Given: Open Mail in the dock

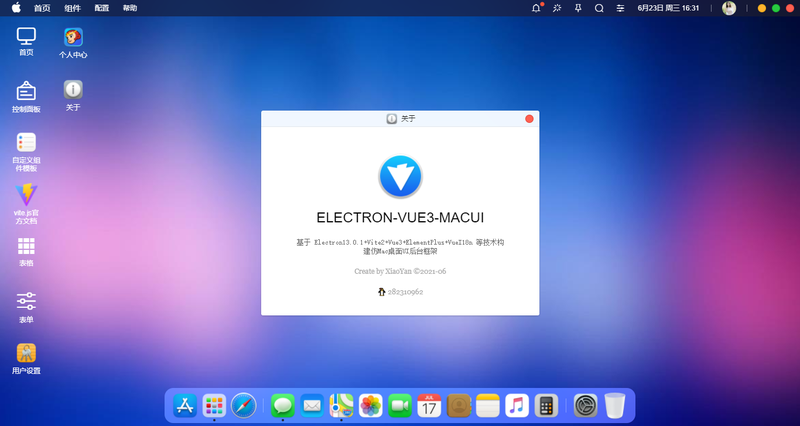Looking at the screenshot, I should point(312,406).
